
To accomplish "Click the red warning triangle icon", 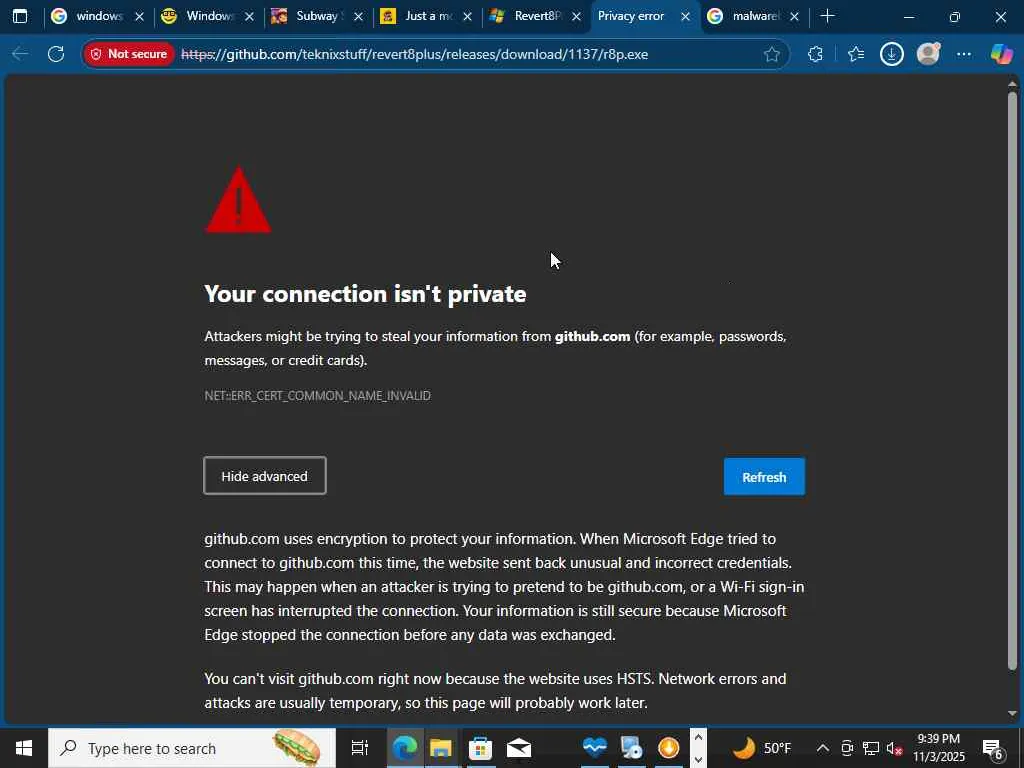I will 238,200.
